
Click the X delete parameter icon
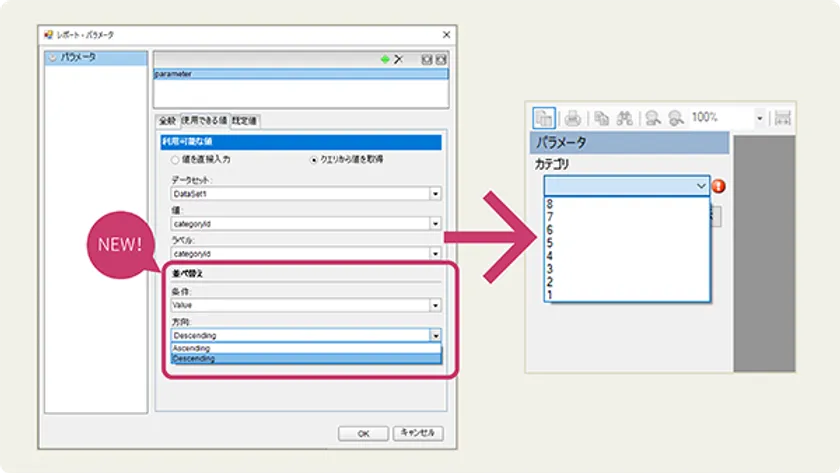pos(399,60)
